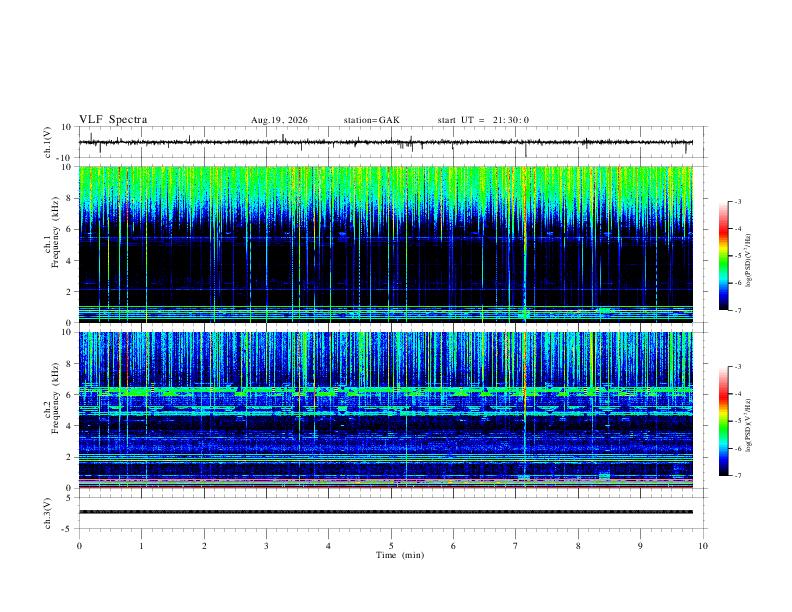
Task: Click the 10 minute tick on time axis
Action: point(703,546)
